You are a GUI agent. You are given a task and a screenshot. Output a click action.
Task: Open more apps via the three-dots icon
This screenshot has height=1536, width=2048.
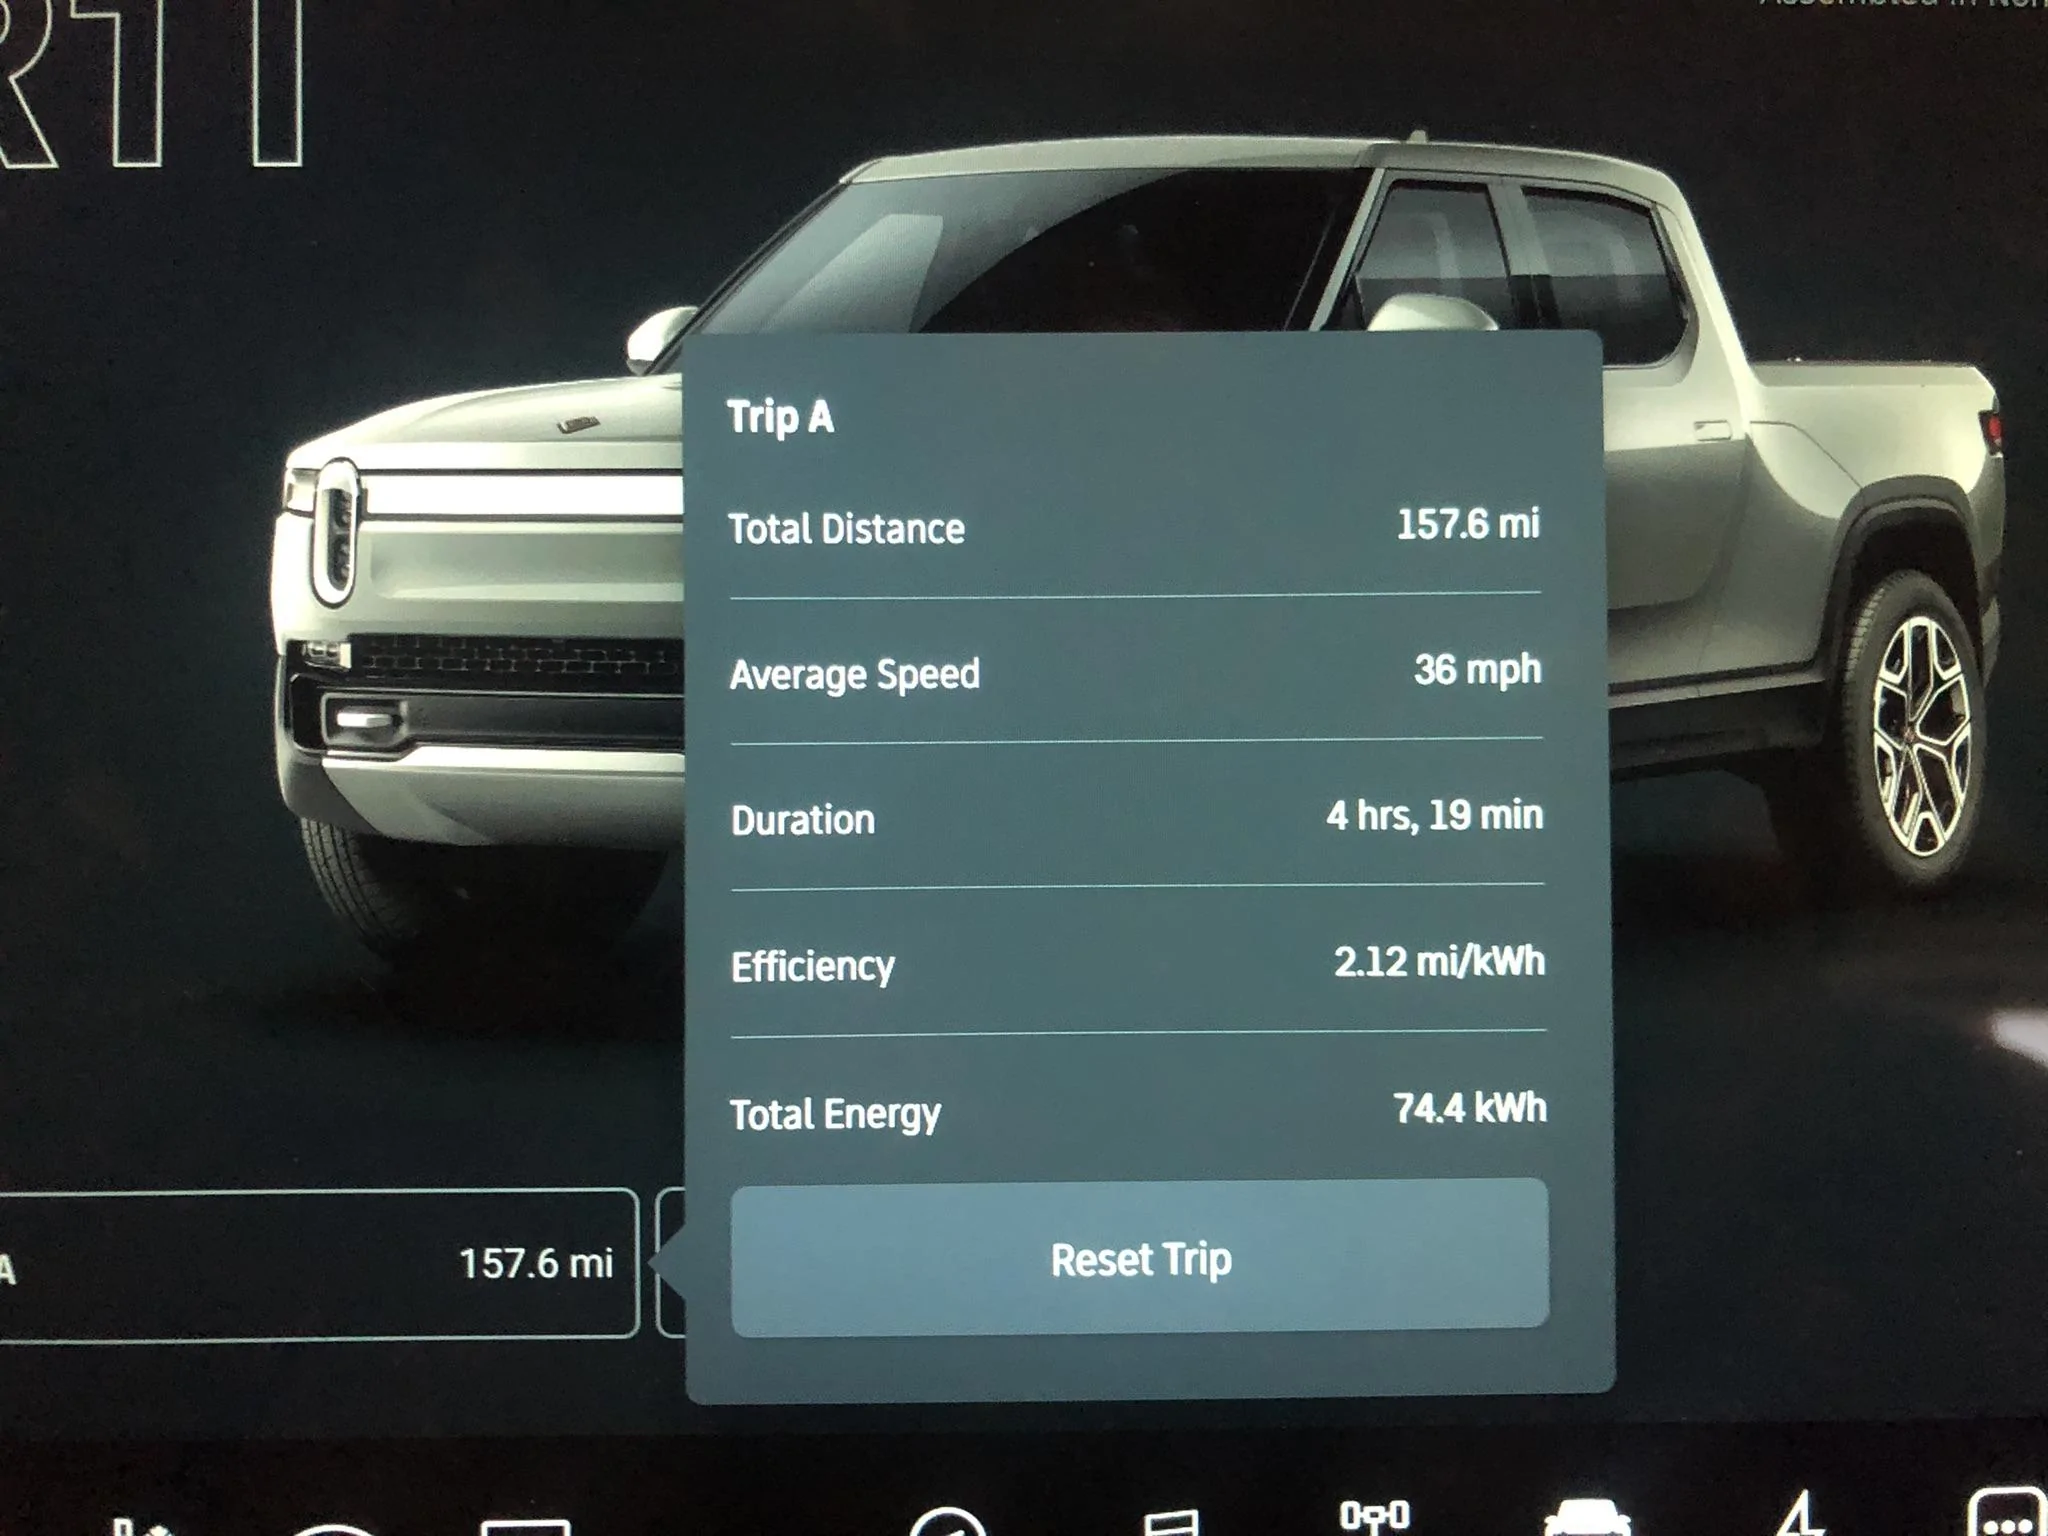pos(2007,1512)
